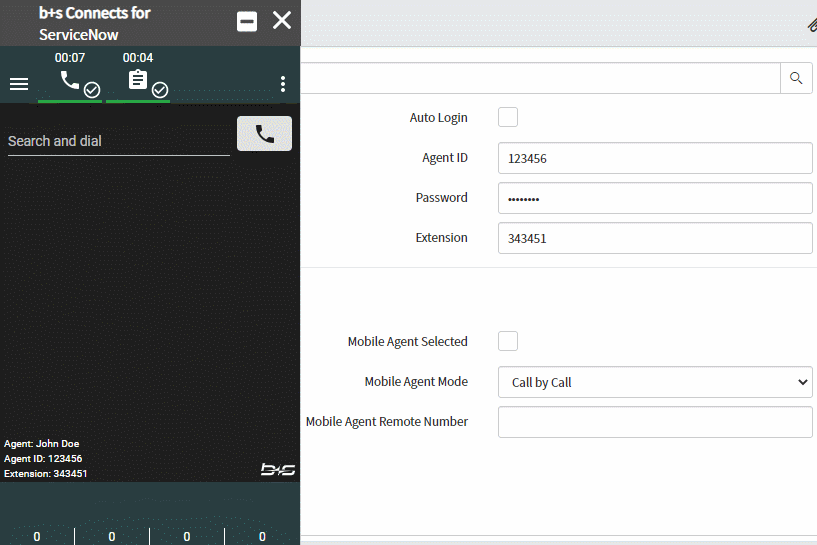Viewport: 817px width, 545px height.
Task: Click the magnifier search icon
Action: pyautogui.click(x=796, y=78)
